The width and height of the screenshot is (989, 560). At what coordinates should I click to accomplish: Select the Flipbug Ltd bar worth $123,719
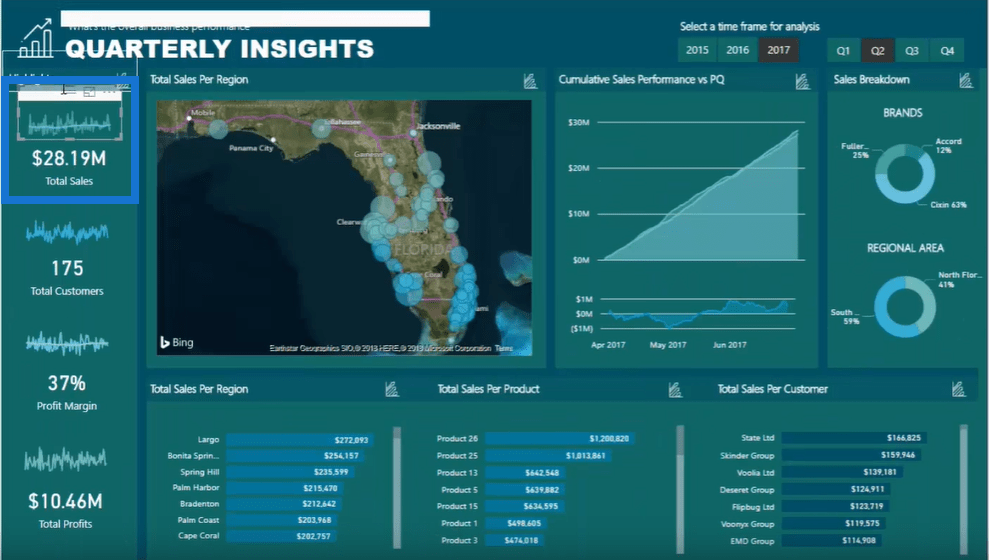(x=835, y=506)
